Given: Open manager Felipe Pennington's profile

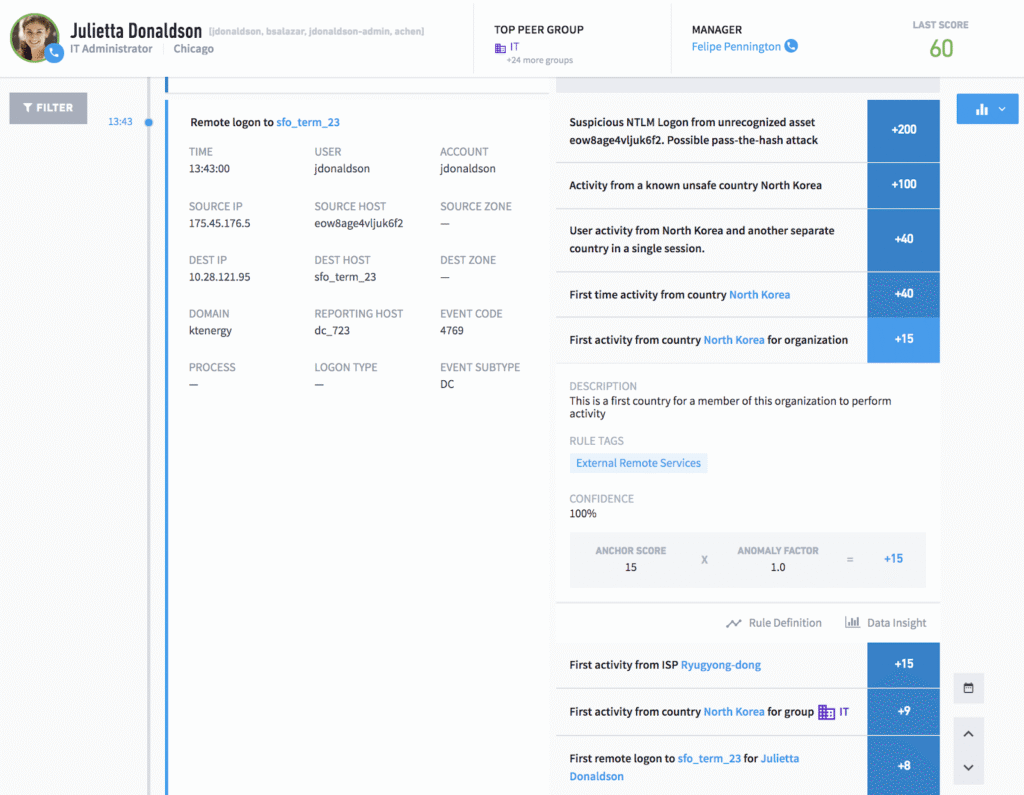Looking at the screenshot, I should tap(736, 46).
